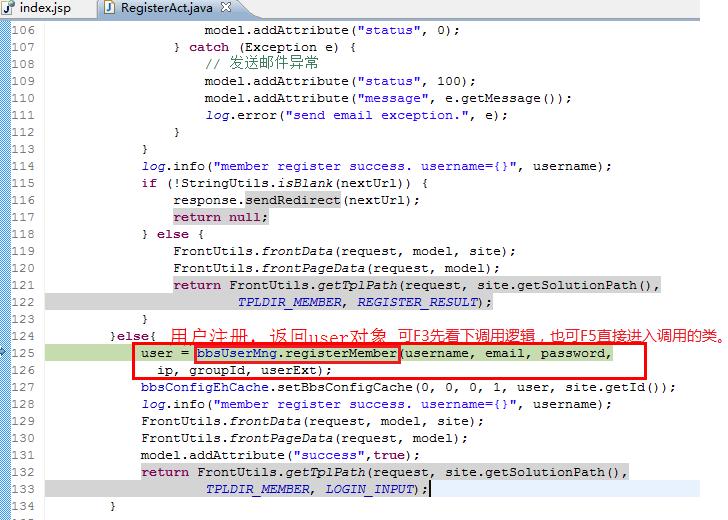Viewport: 728px width, 520px height.
Task: Click frontData on line 129
Action: pos(265,422)
